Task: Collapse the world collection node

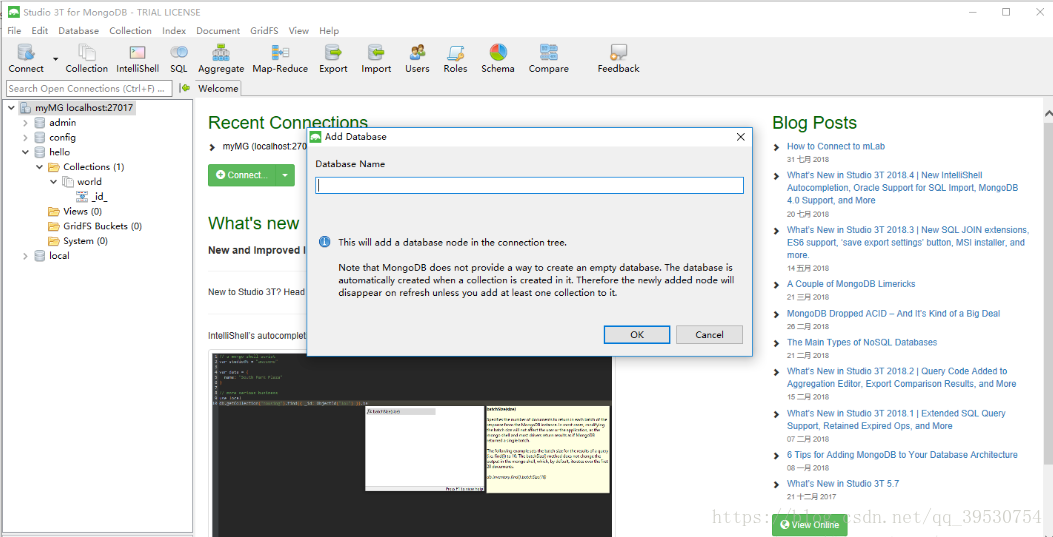Action: [x=54, y=182]
